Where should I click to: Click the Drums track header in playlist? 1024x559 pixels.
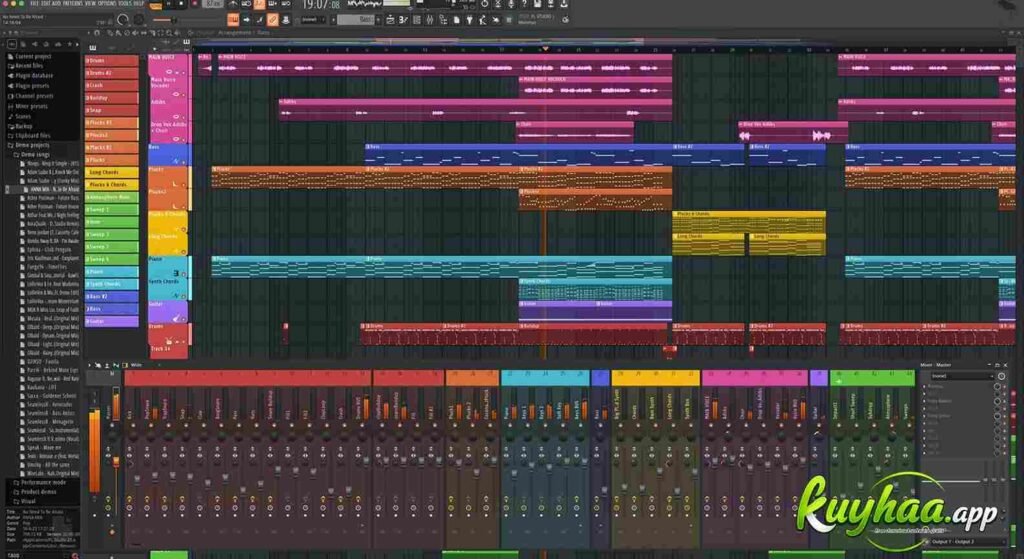168,333
